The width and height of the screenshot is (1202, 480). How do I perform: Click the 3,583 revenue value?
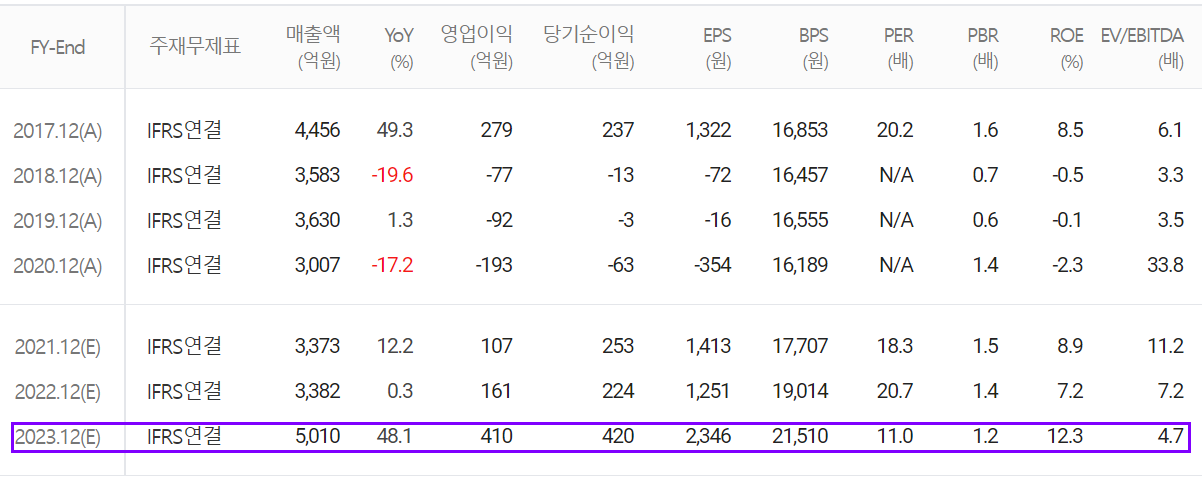[x=318, y=175]
